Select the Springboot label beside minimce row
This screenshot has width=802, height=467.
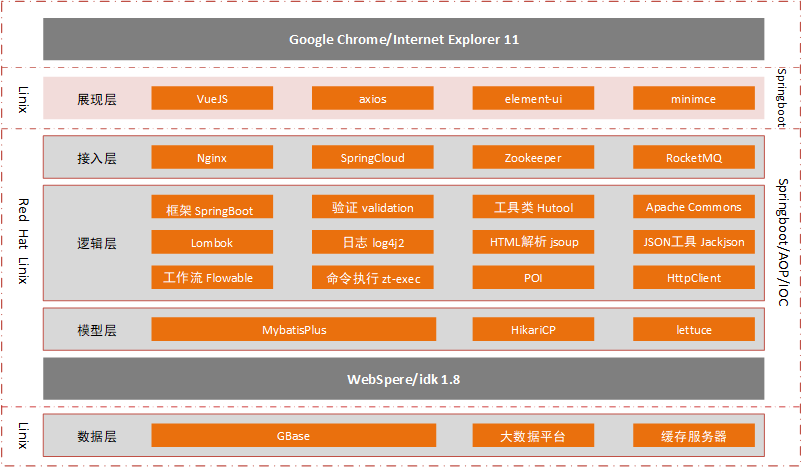coord(781,98)
